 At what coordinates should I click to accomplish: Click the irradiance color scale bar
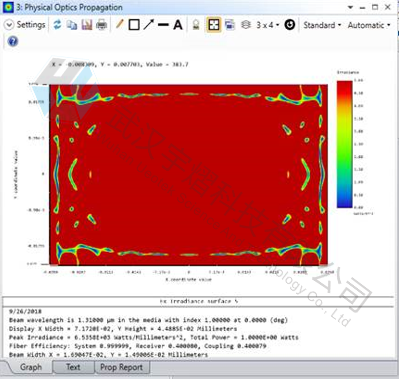click(344, 144)
